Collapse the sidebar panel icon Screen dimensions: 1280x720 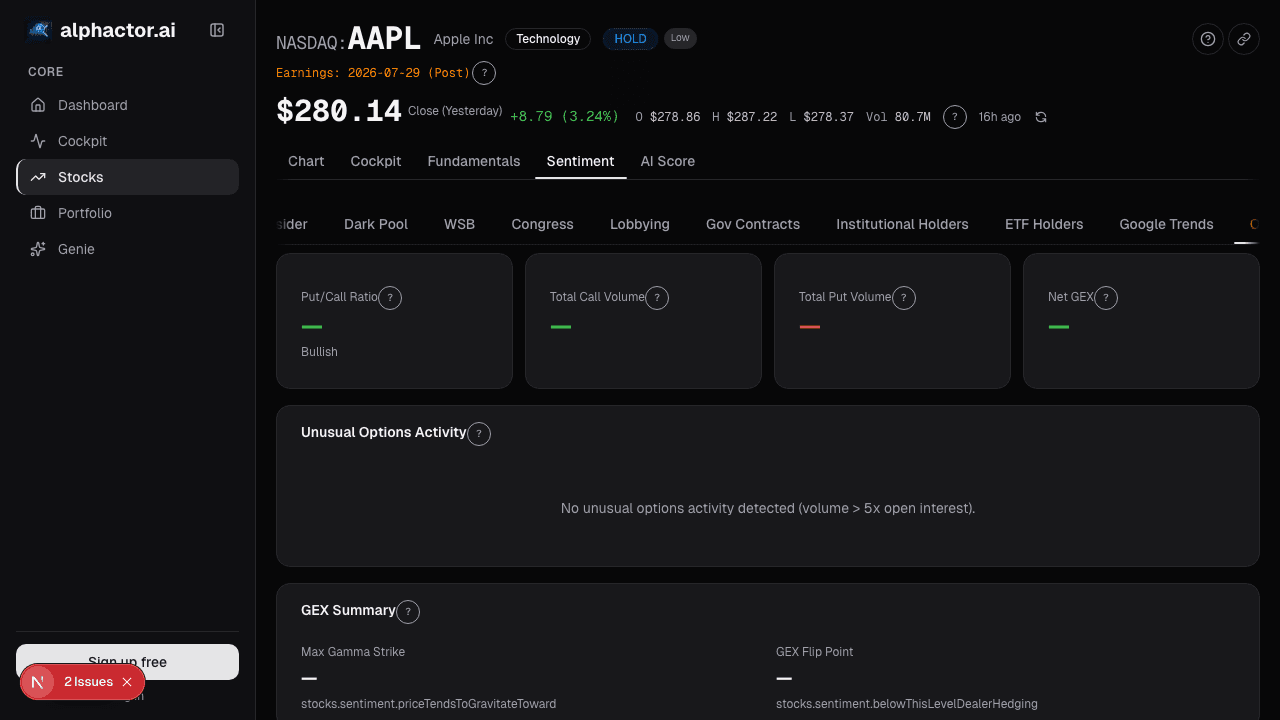217,30
